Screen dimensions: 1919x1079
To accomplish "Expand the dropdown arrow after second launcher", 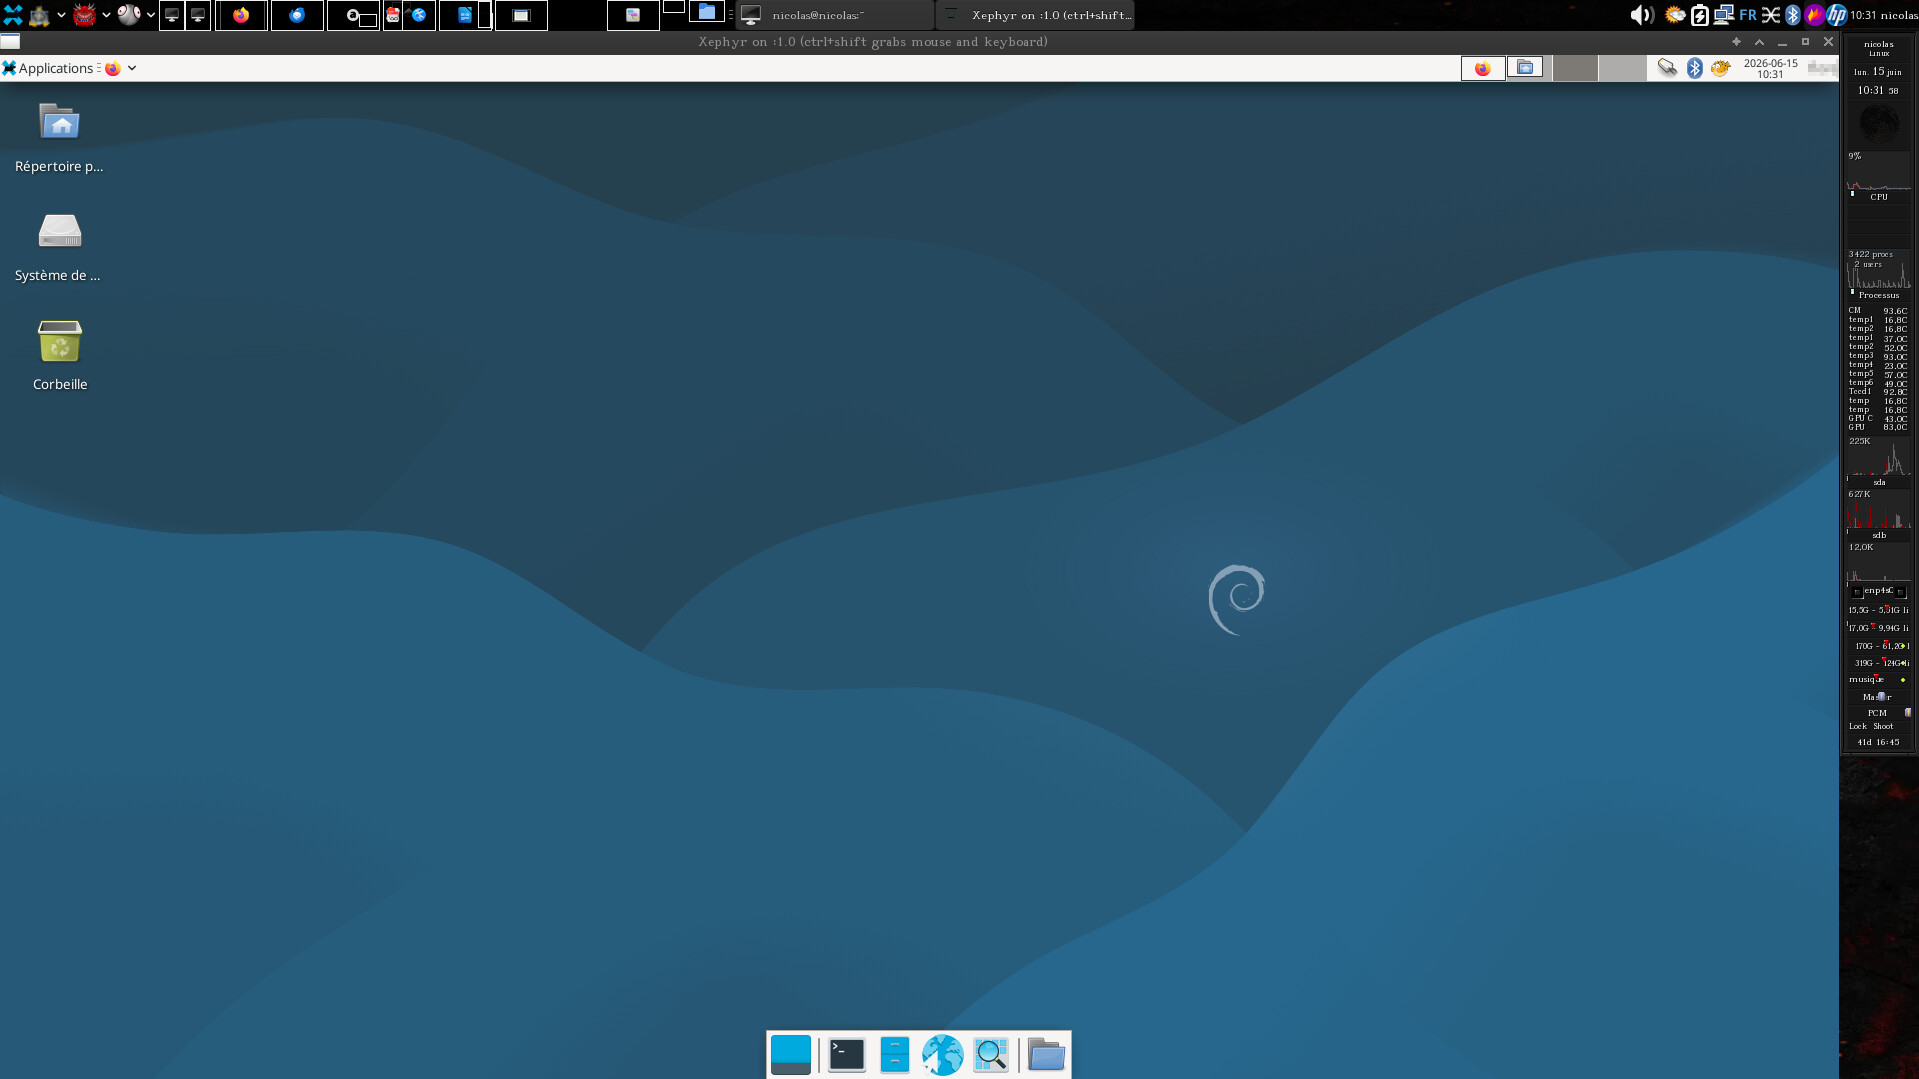I will [x=61, y=15].
